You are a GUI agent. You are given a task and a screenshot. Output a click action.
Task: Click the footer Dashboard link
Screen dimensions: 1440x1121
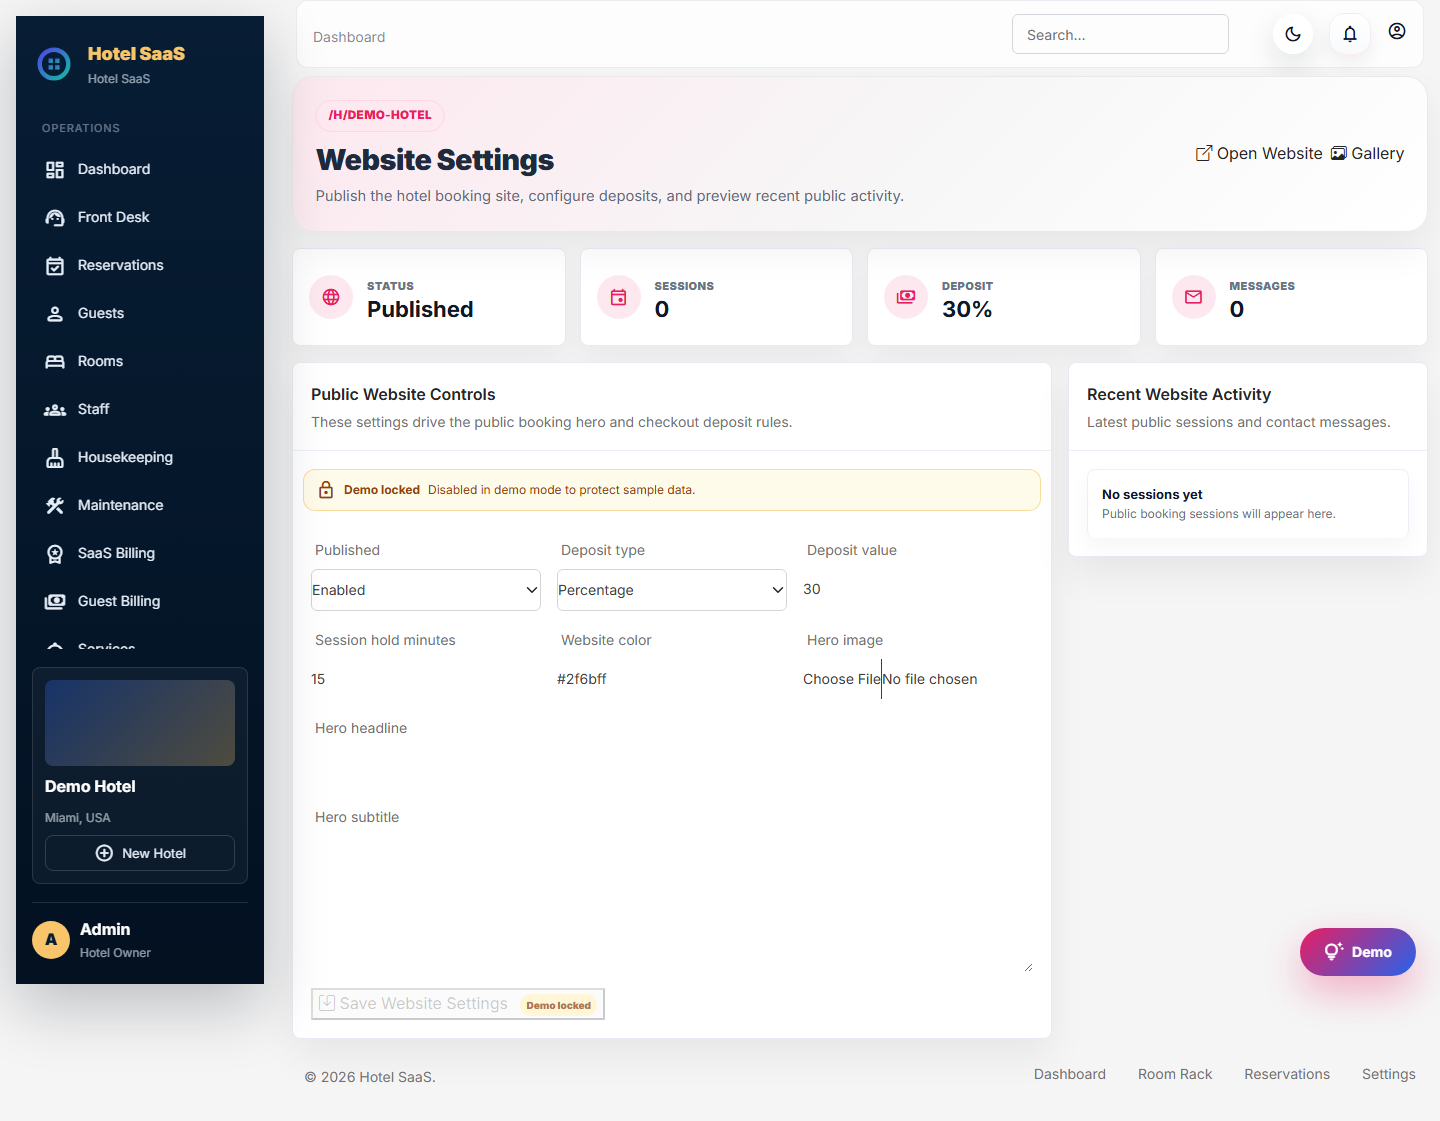1070,1074
